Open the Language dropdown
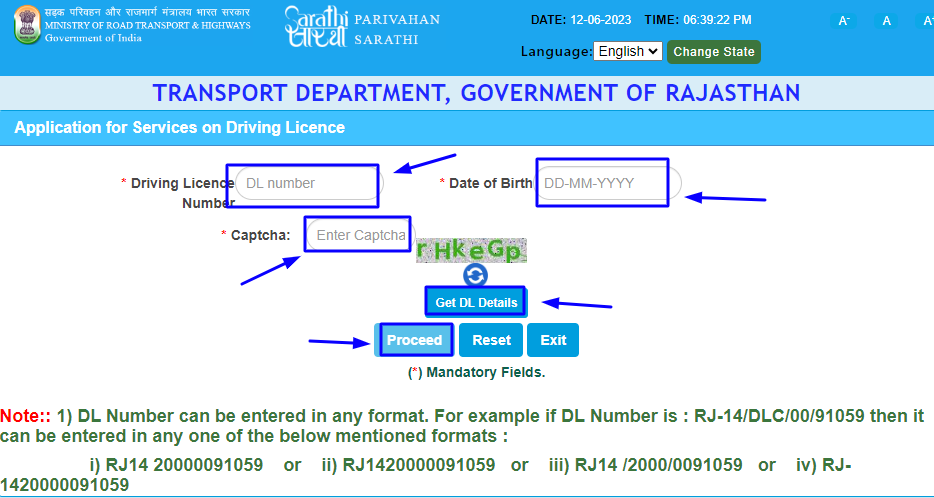The height and width of the screenshot is (498, 934). pyautogui.click(x=628, y=51)
